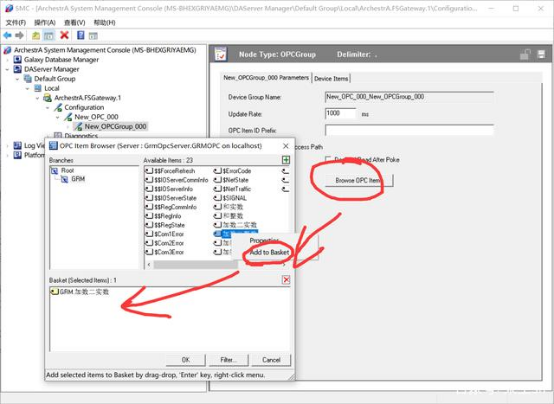Click the Update Rate input field
This screenshot has width=554, height=404.
340,113
